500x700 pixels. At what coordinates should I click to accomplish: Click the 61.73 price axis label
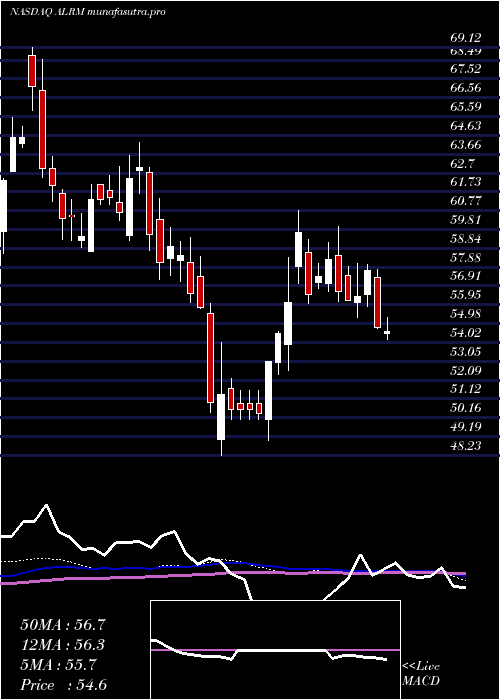pos(466,182)
